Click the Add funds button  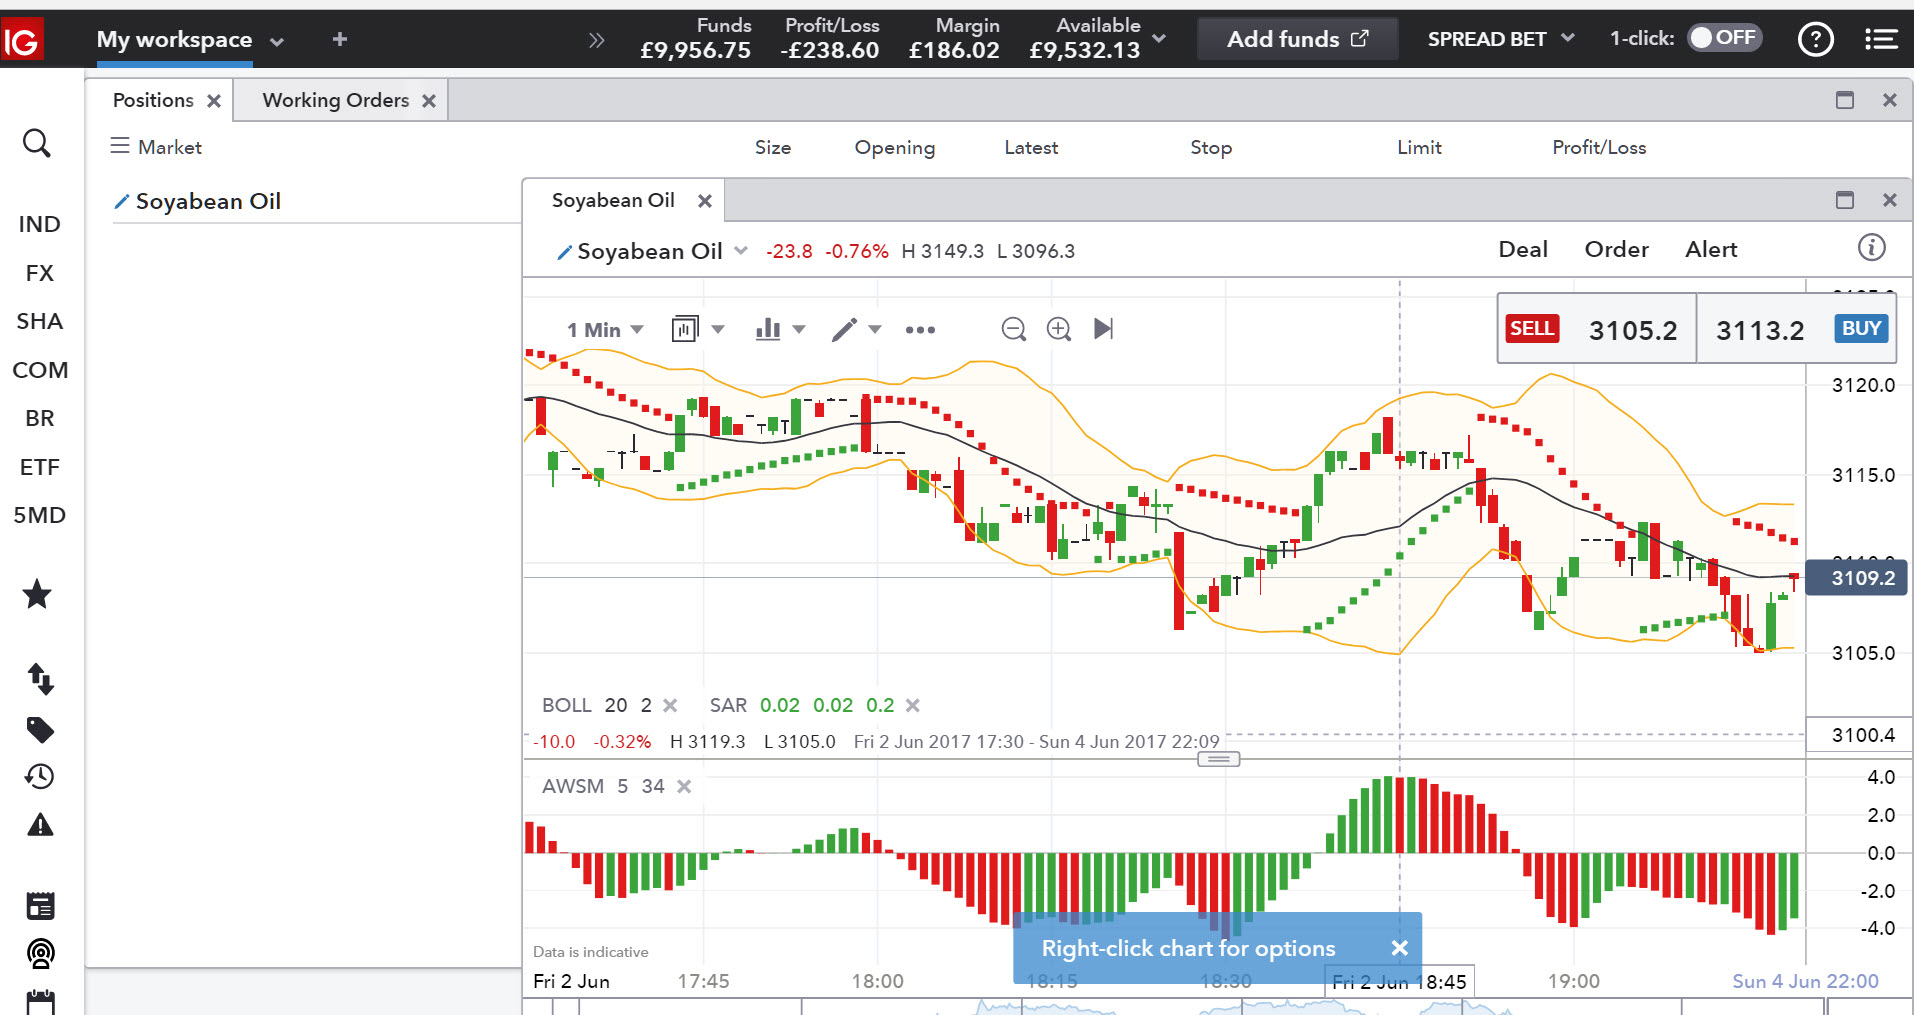click(1297, 39)
